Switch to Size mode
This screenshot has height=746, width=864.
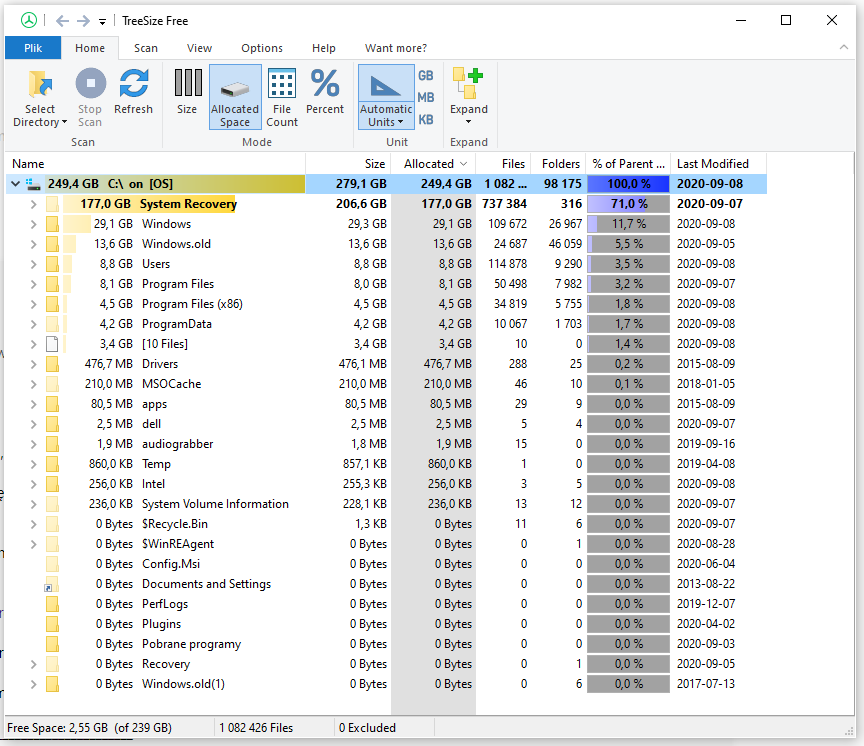point(187,92)
